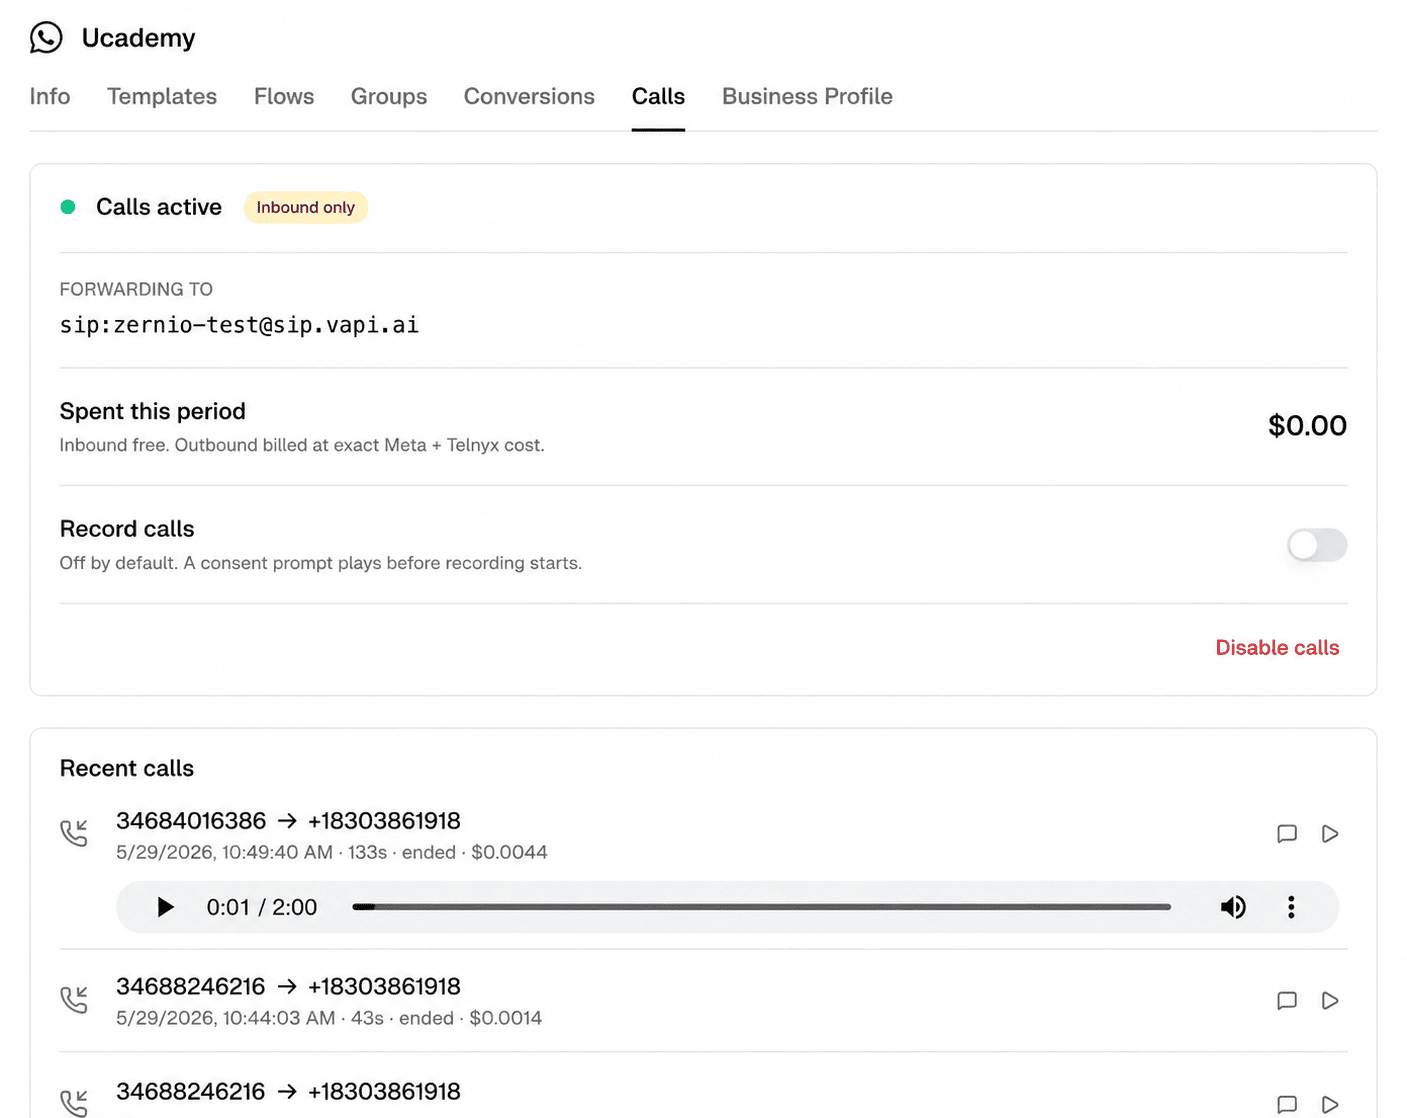Click the Recent calls heading
Screen dimensions: 1407x1118
(127, 768)
